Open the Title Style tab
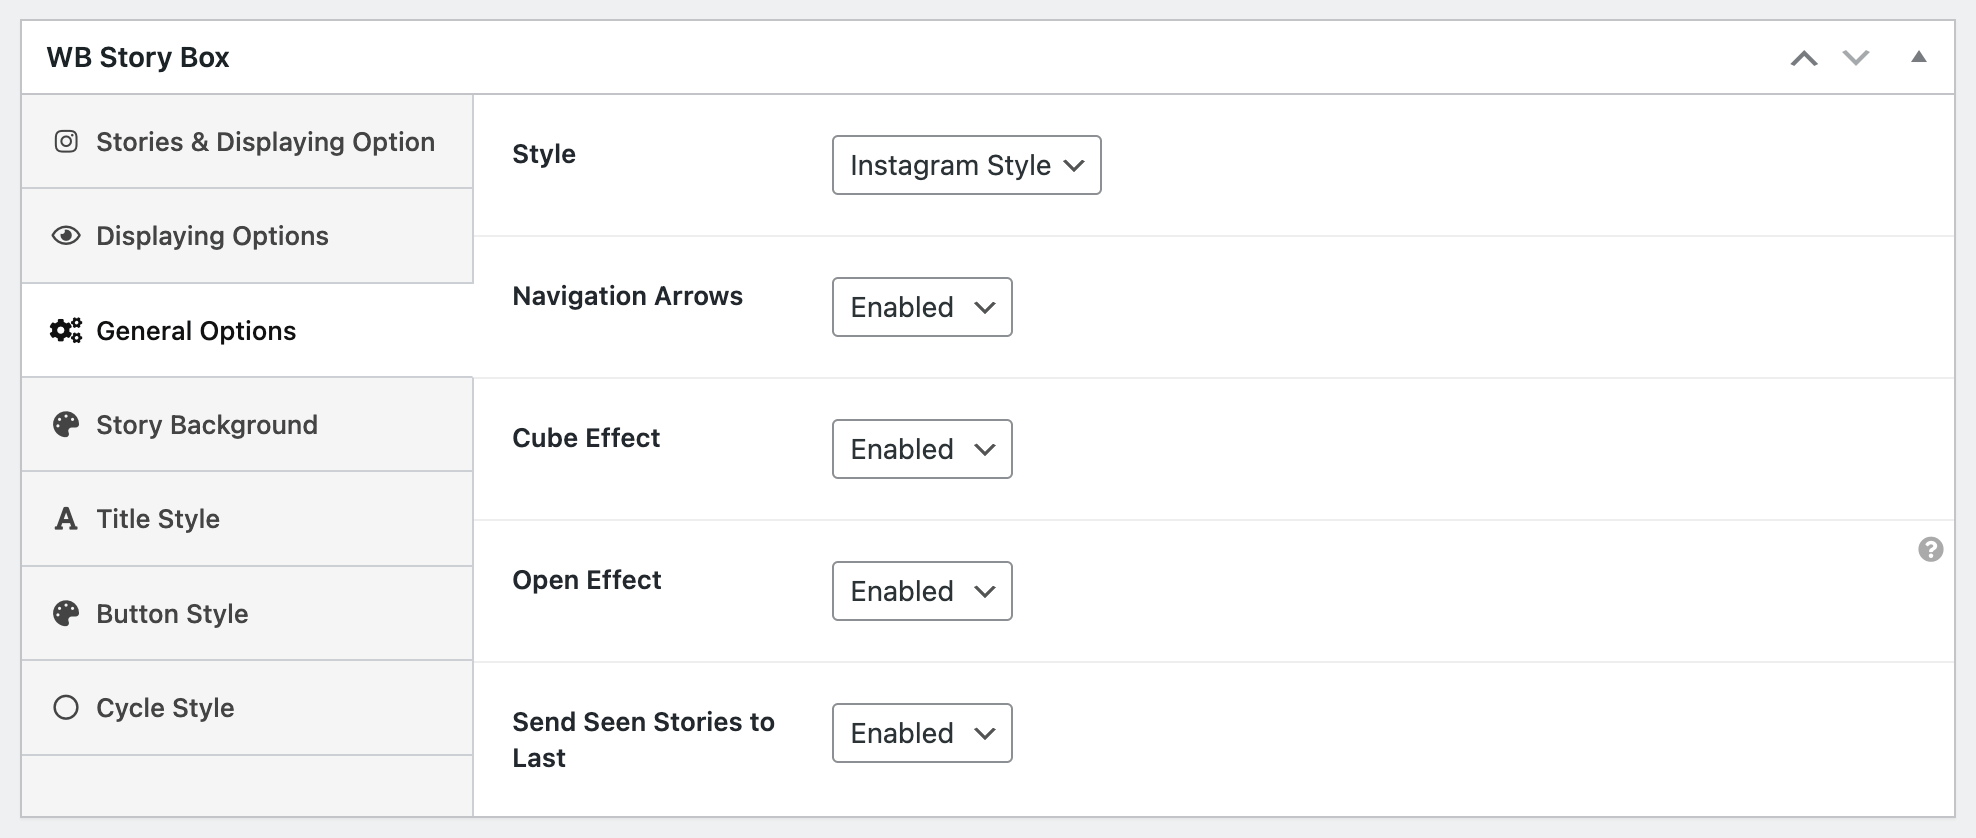The image size is (1976, 838). [x=158, y=519]
